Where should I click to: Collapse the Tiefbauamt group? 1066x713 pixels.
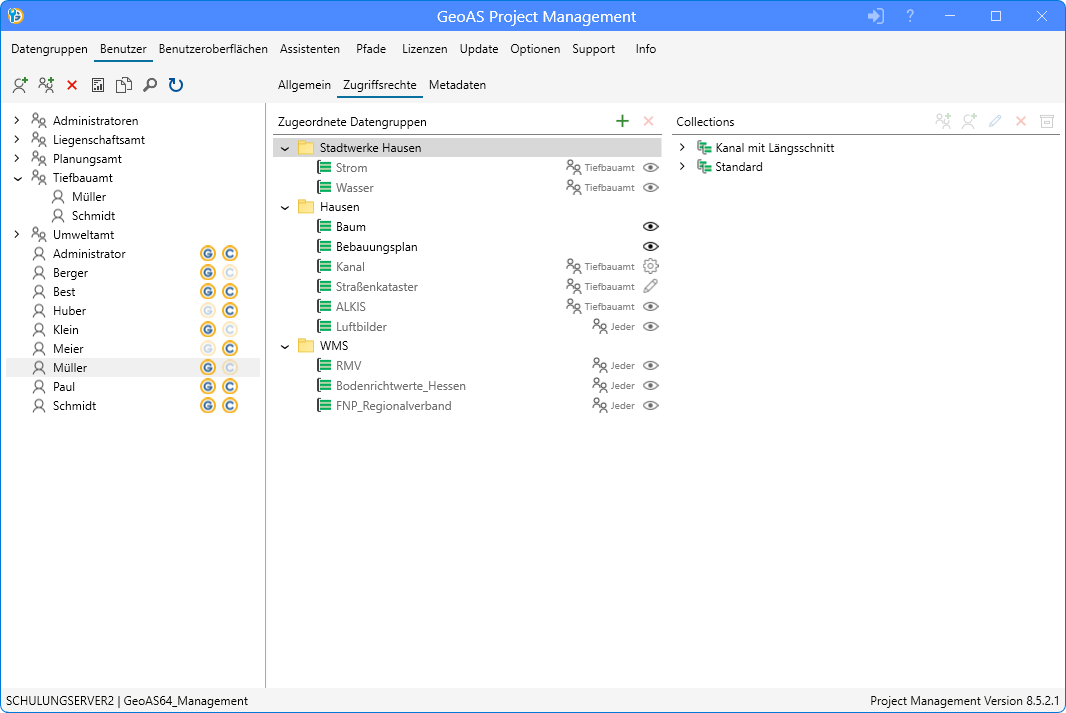click(x=17, y=178)
